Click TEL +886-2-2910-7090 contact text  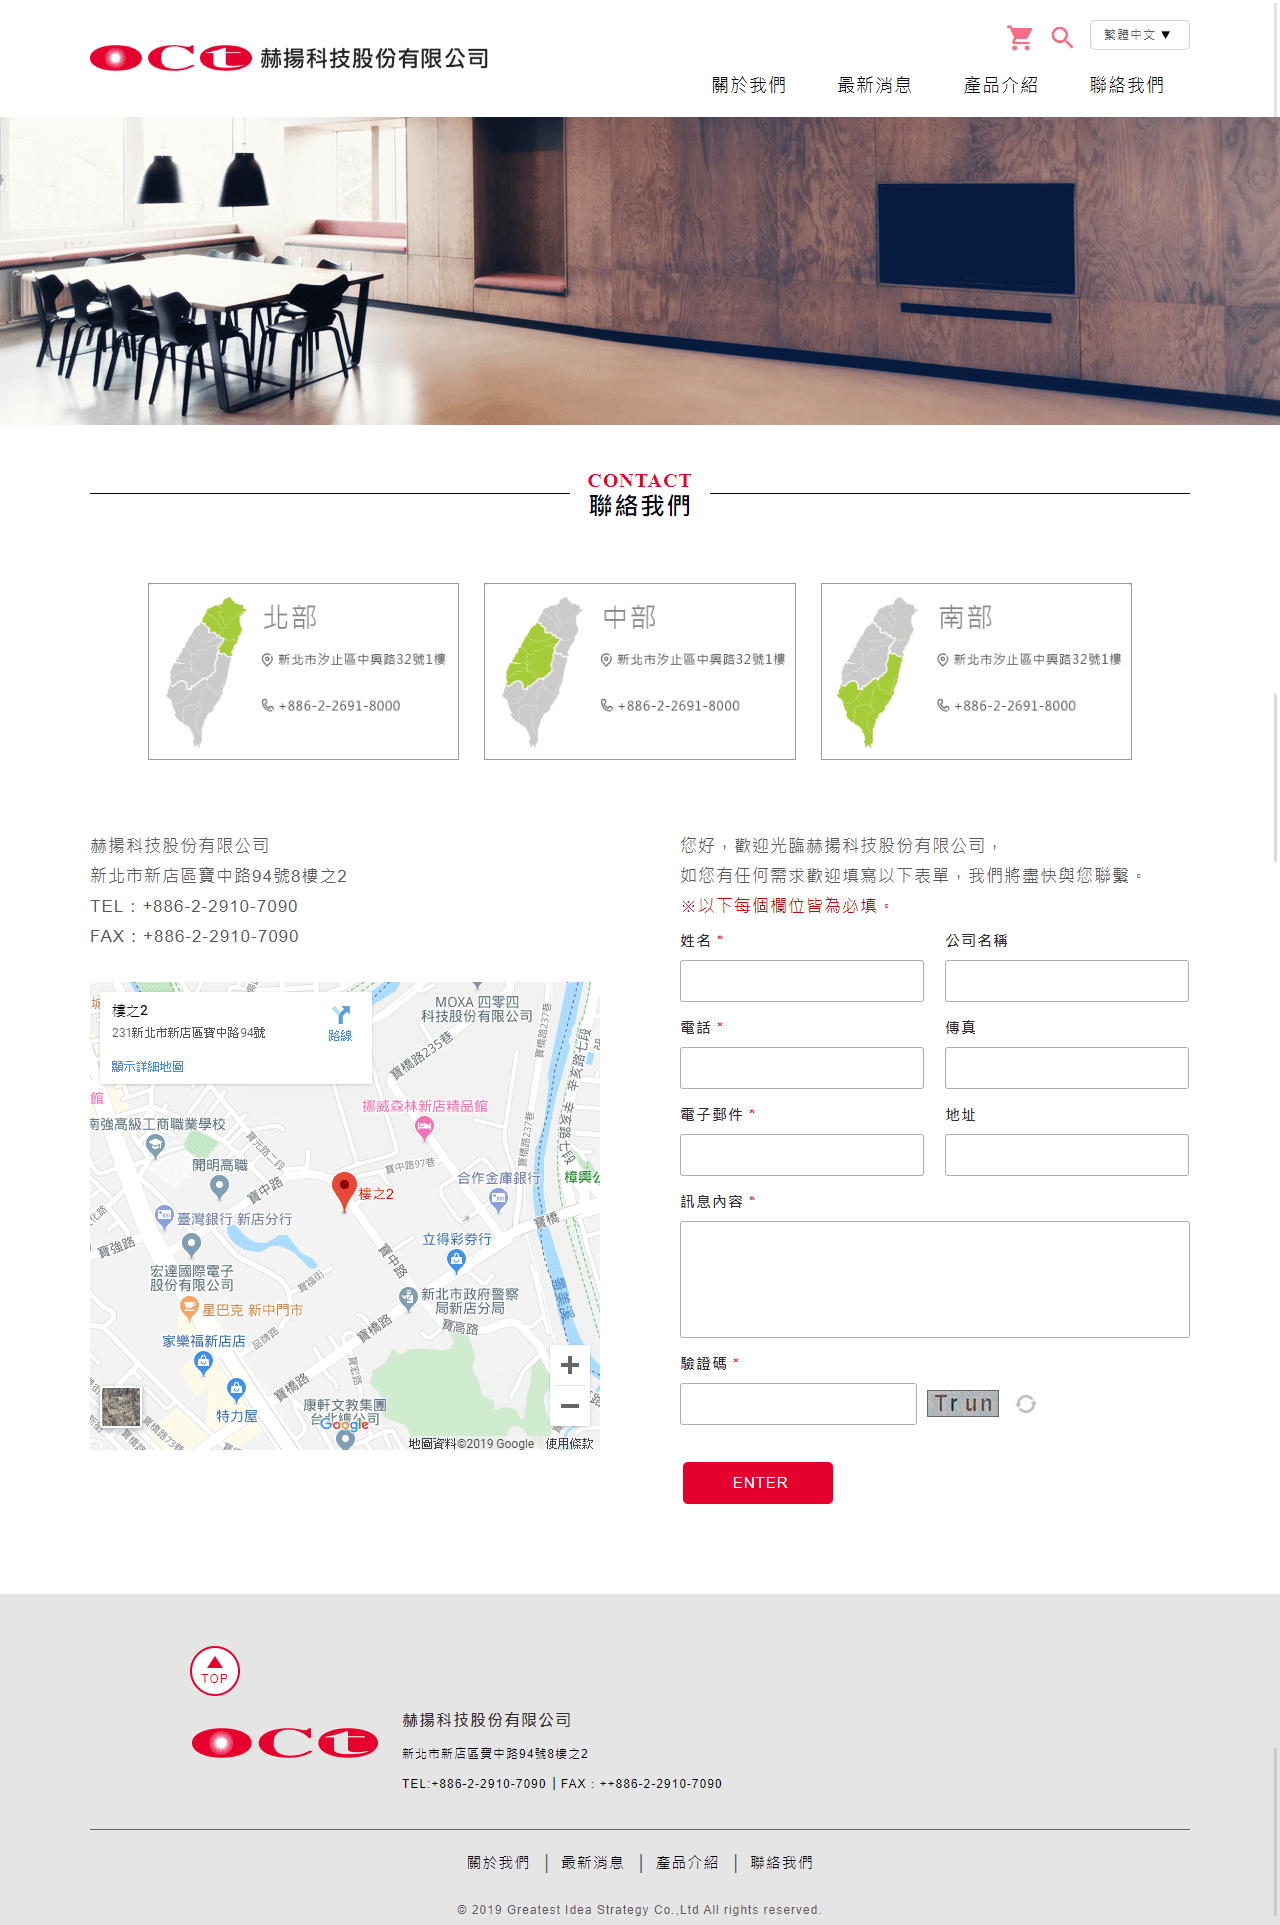tap(194, 906)
